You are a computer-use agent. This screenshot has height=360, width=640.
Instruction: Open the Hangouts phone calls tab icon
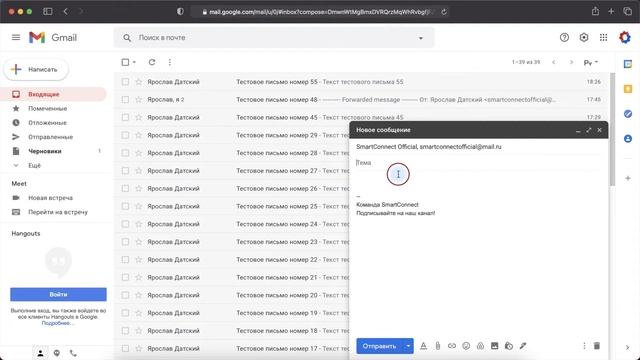coord(73,353)
